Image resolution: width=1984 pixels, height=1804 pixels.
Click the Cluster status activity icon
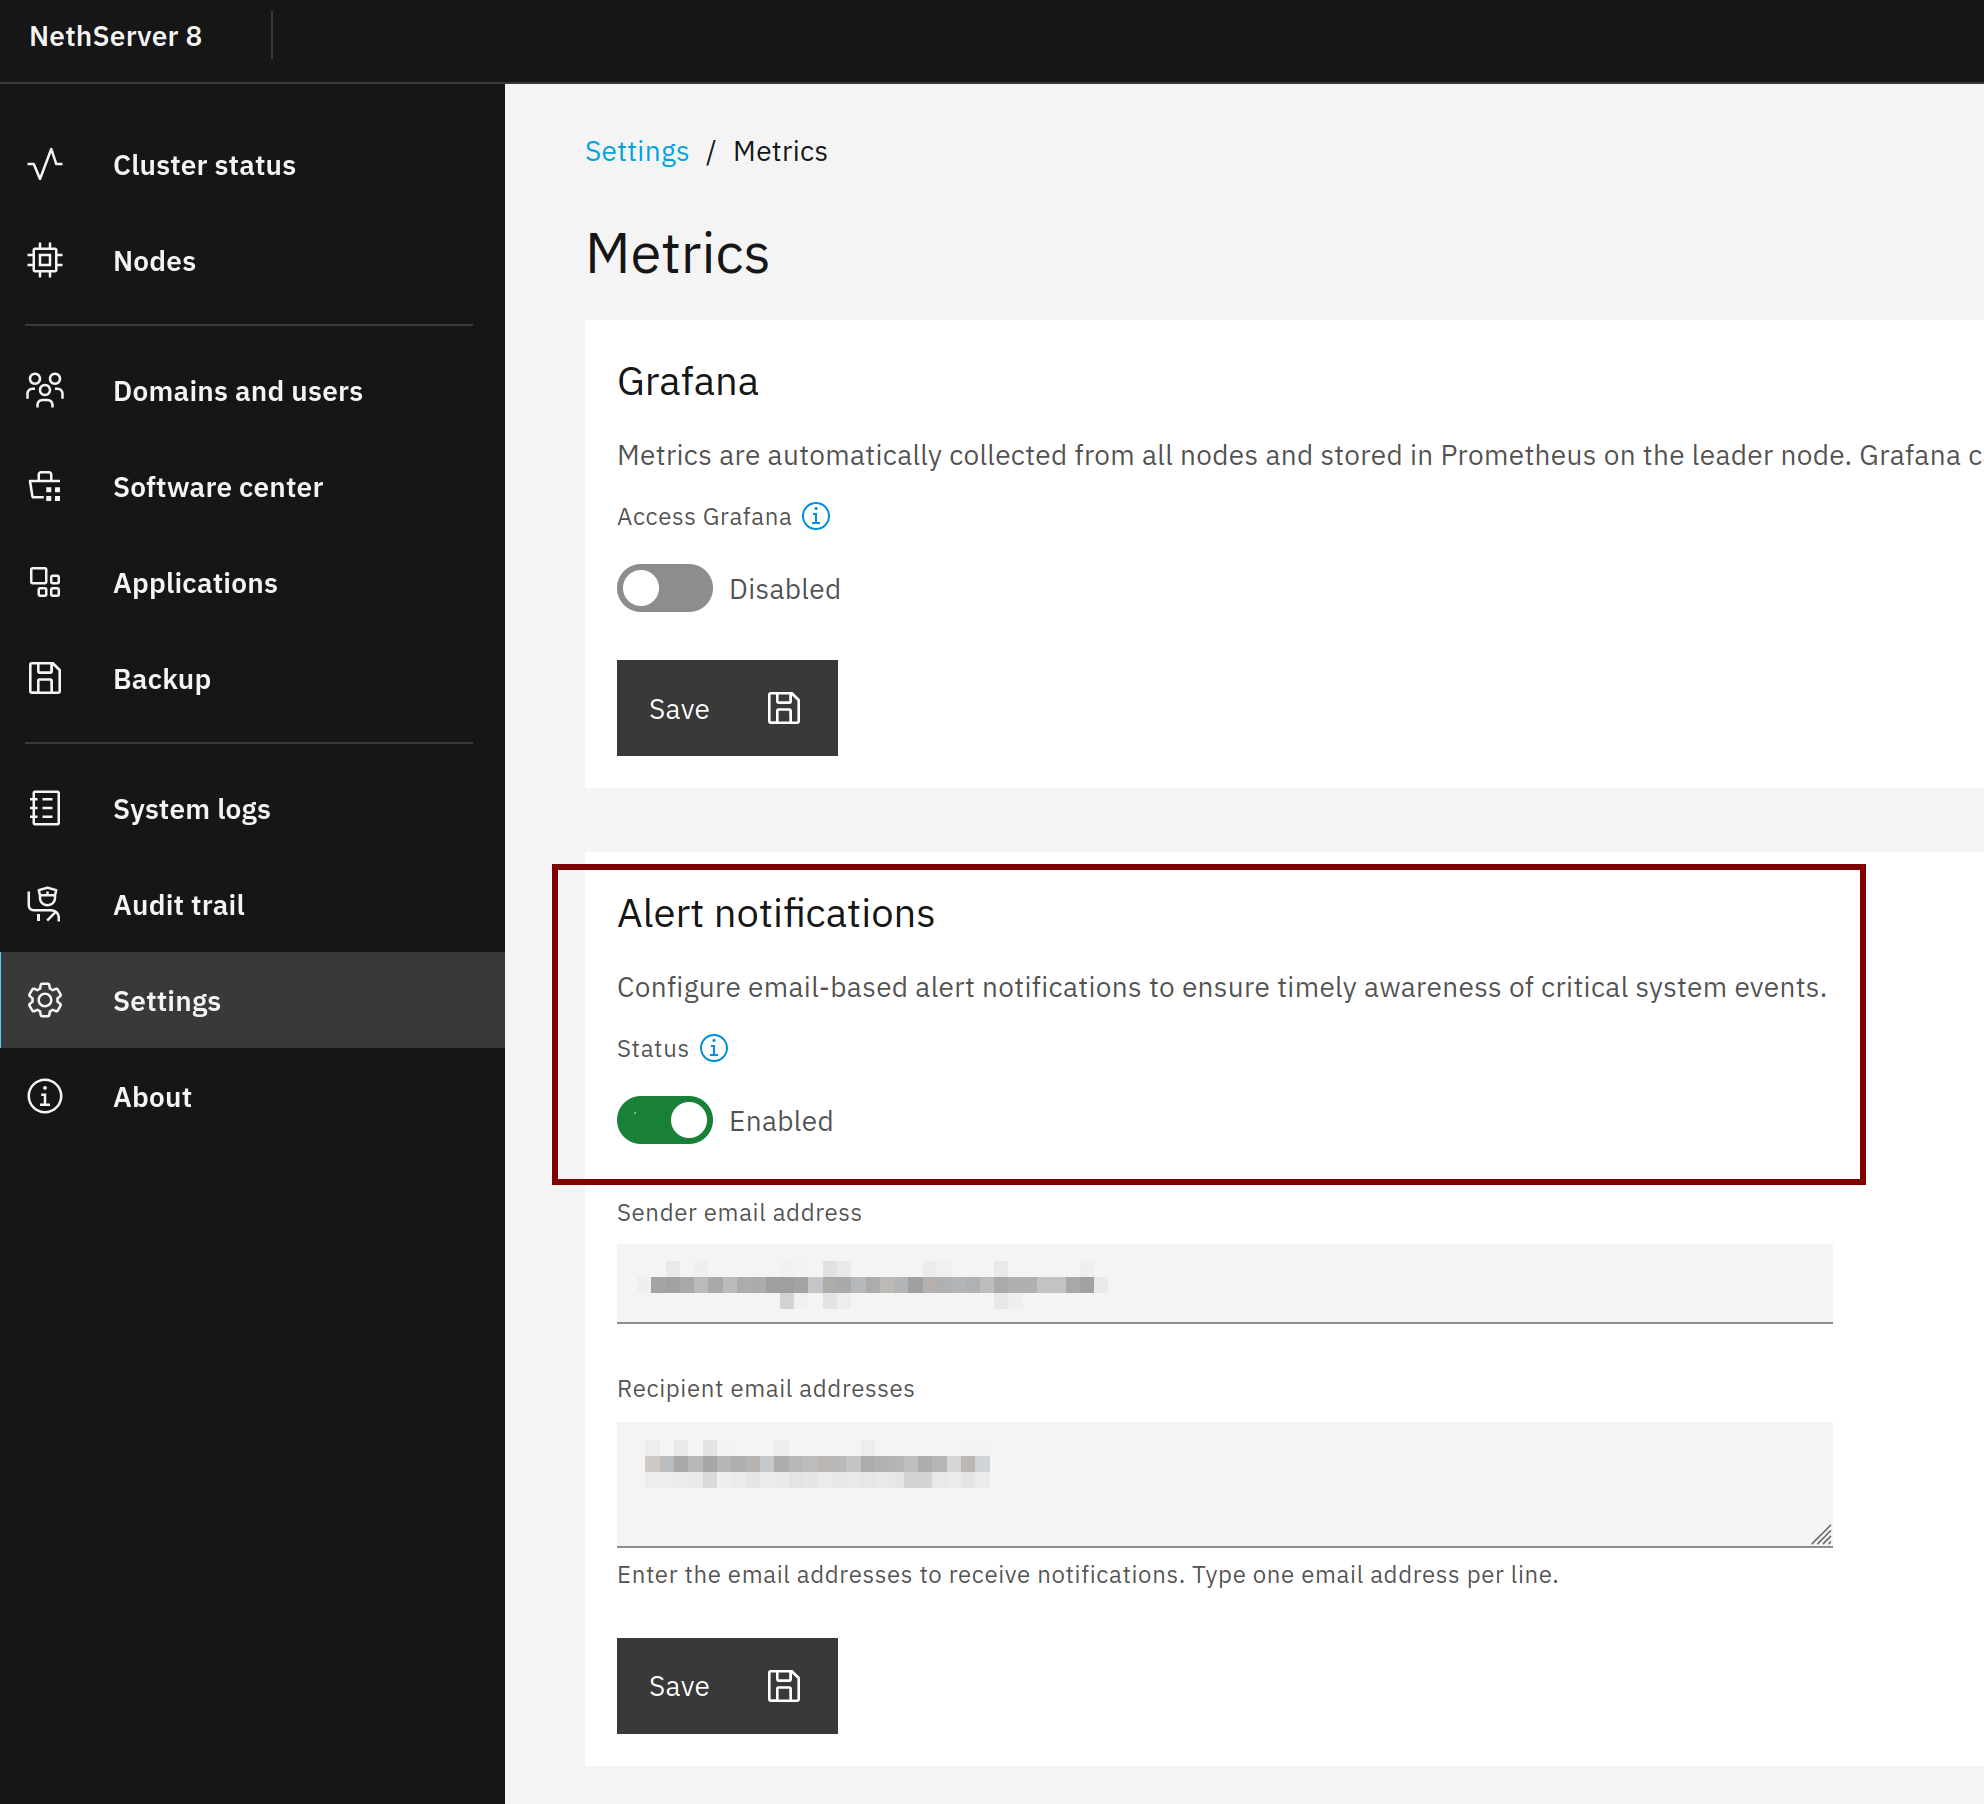click(x=45, y=165)
